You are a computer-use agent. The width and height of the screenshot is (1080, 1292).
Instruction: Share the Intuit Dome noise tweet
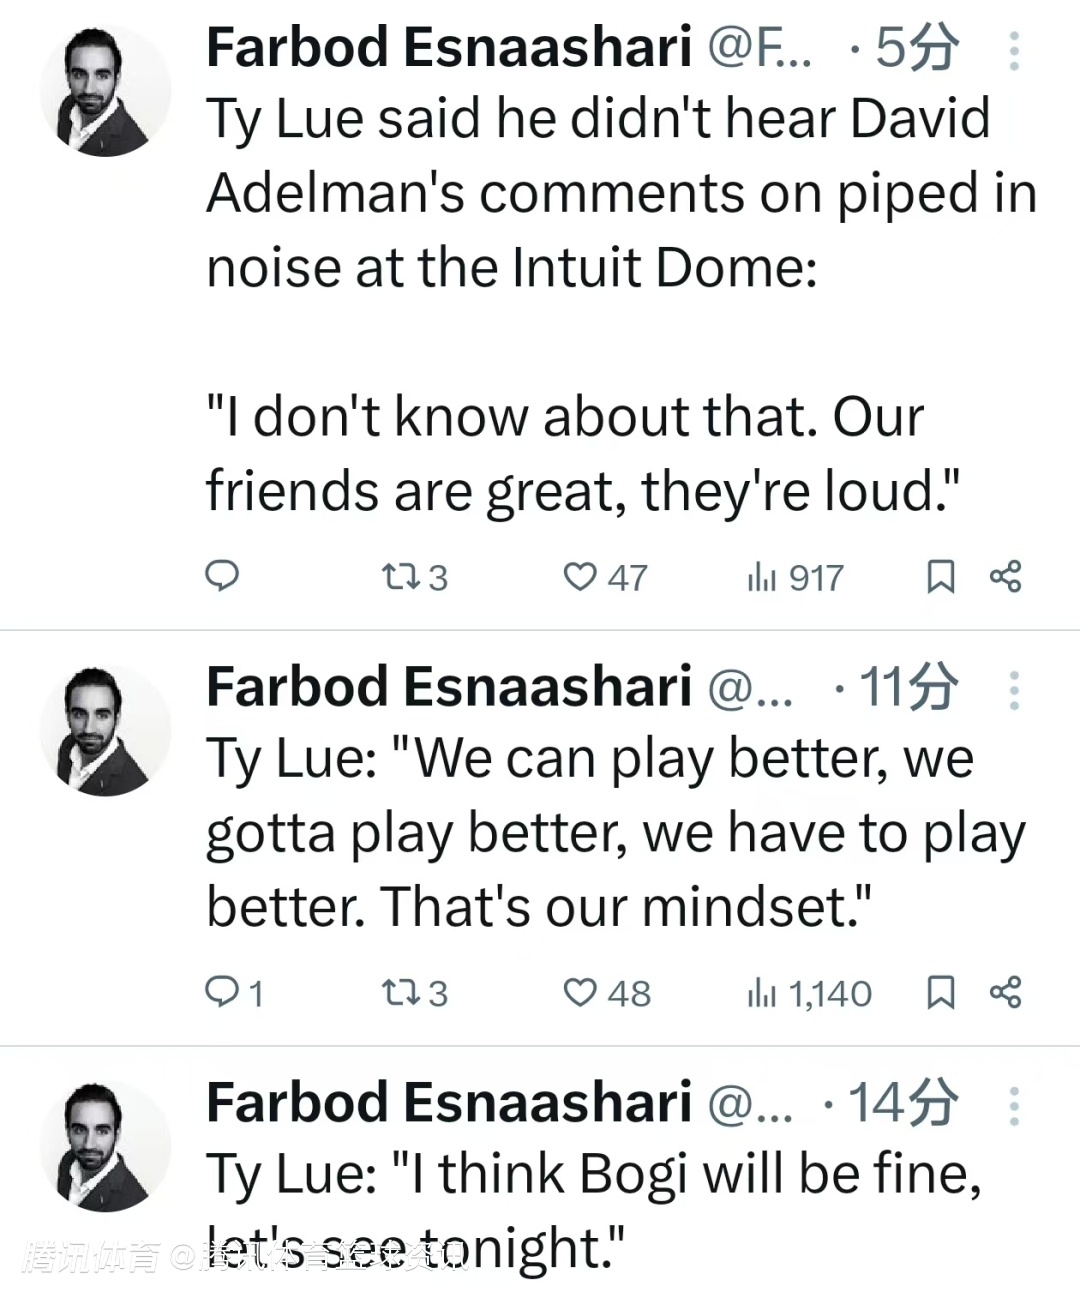point(1005,576)
